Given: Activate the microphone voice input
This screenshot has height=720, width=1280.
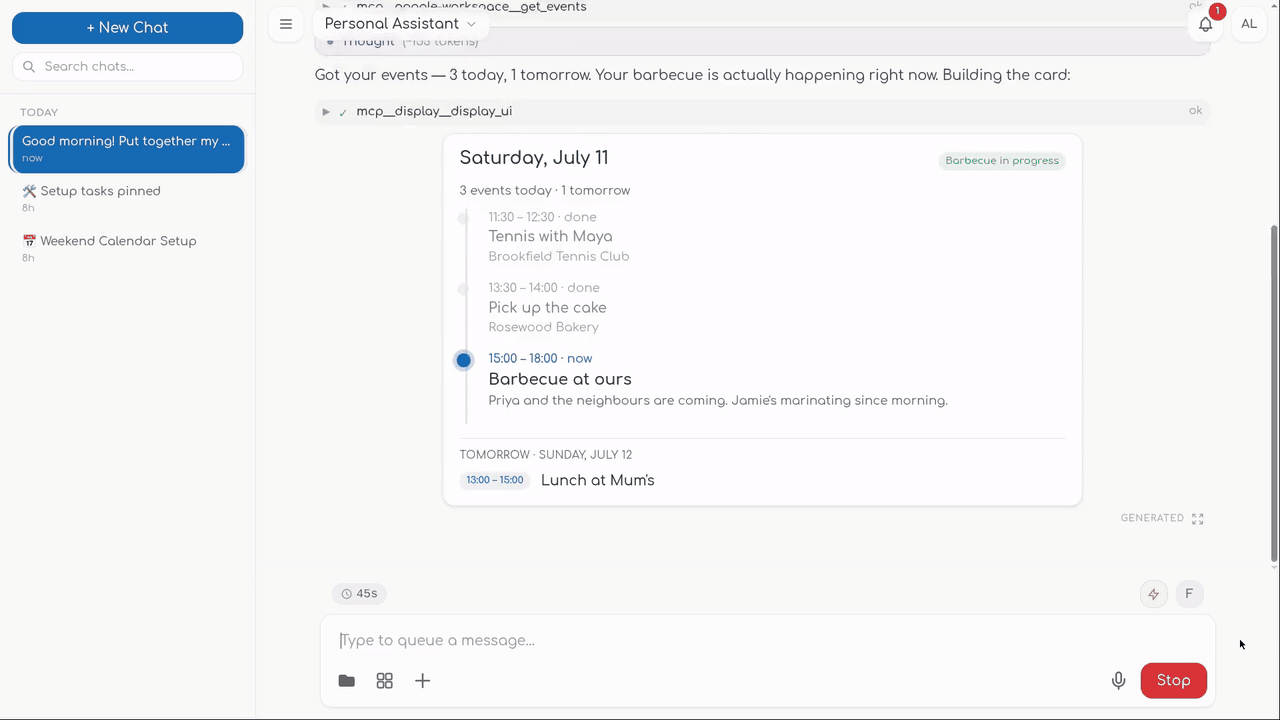Looking at the screenshot, I should point(1119,681).
